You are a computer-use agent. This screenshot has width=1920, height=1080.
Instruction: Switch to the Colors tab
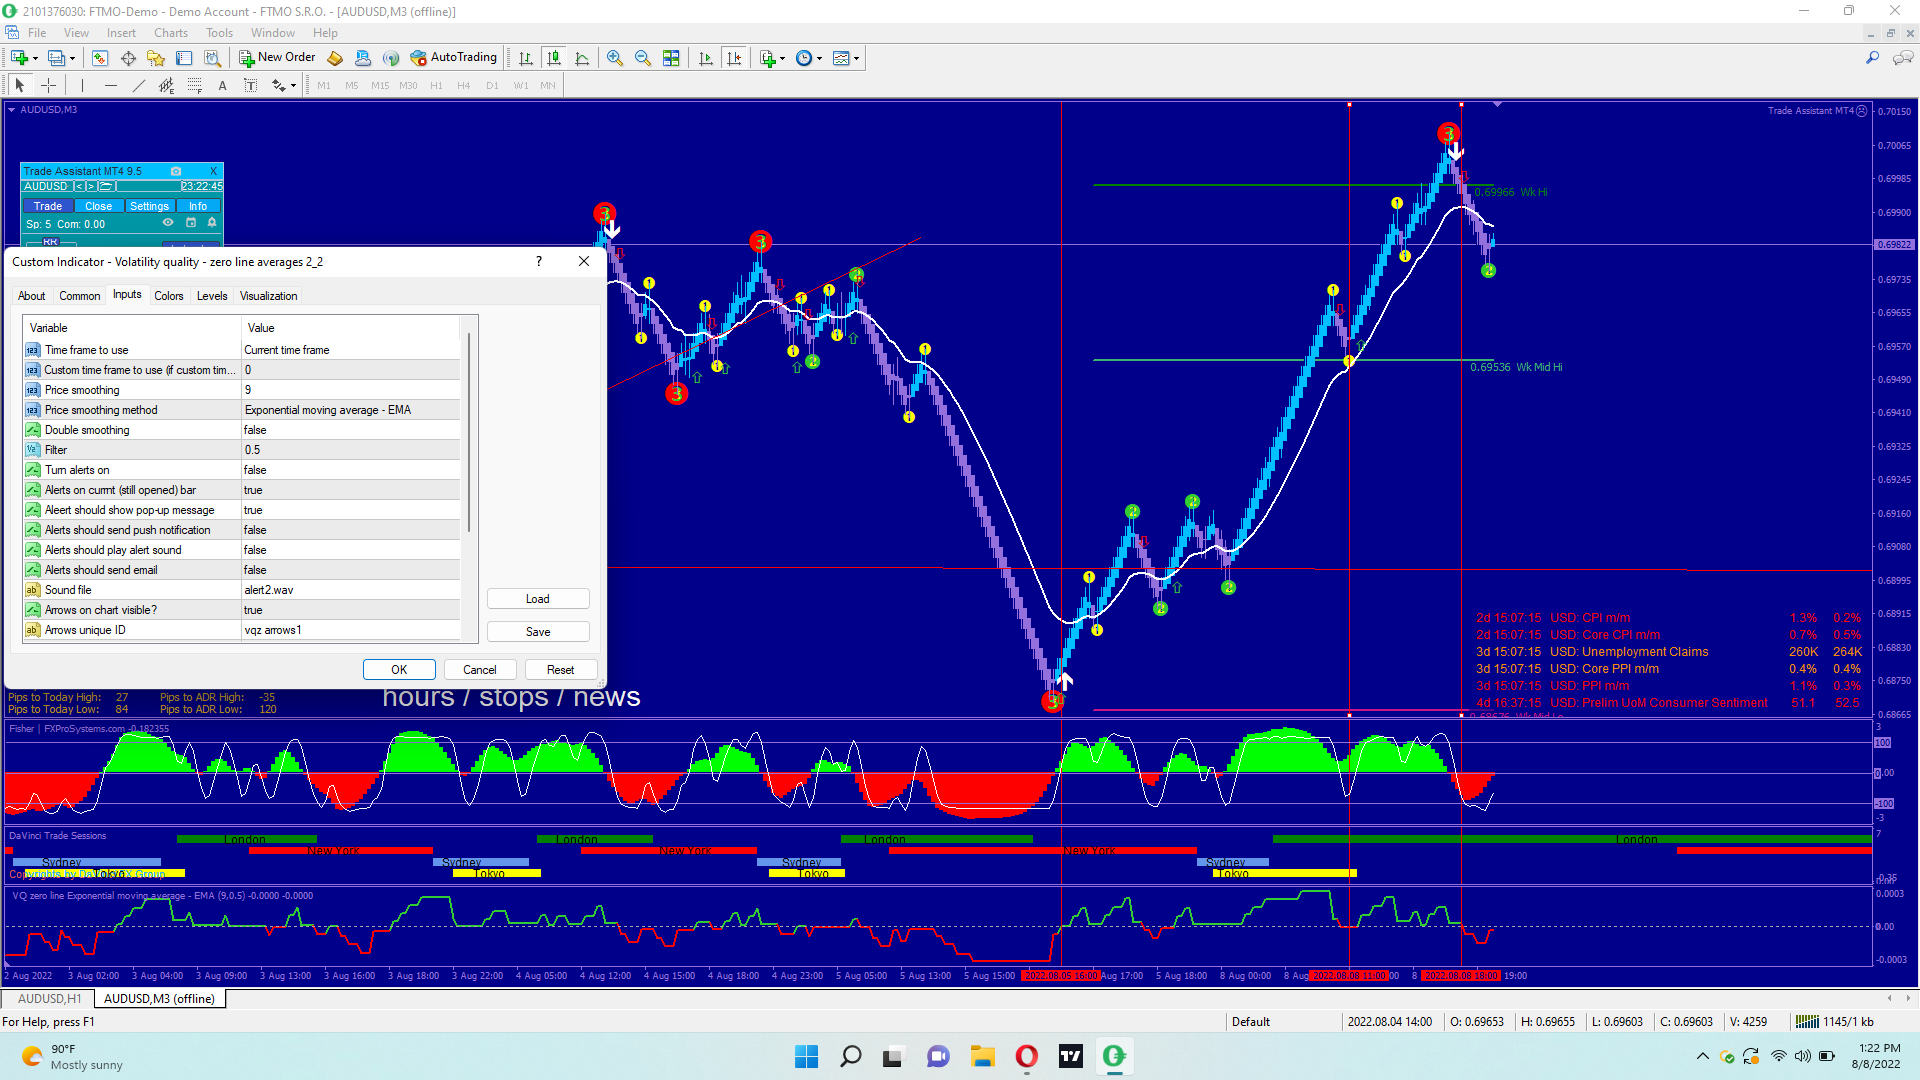click(168, 296)
